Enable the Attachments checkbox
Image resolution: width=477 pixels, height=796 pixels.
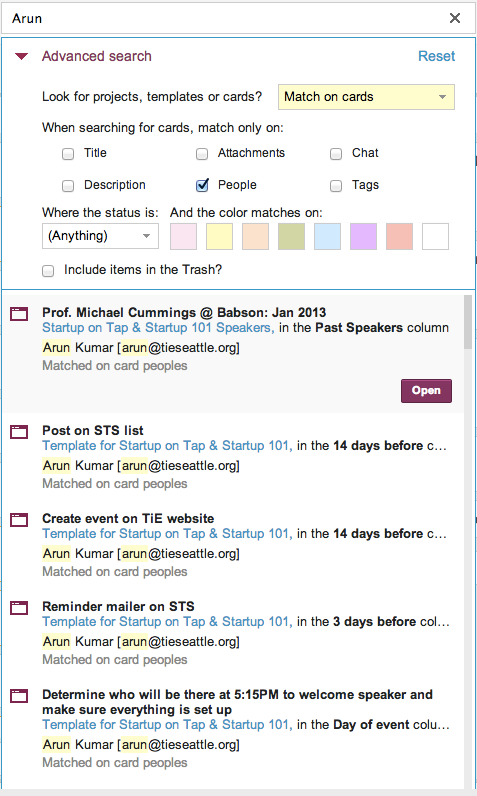(202, 154)
